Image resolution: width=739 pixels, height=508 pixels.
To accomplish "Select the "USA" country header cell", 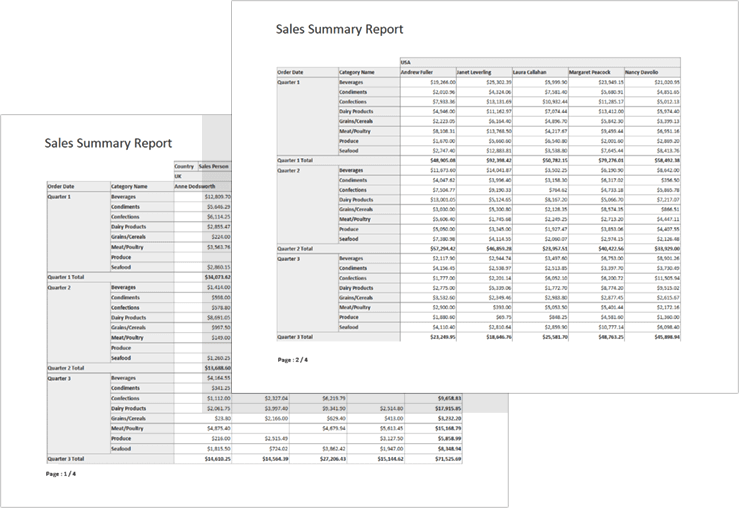I will click(x=540, y=62).
